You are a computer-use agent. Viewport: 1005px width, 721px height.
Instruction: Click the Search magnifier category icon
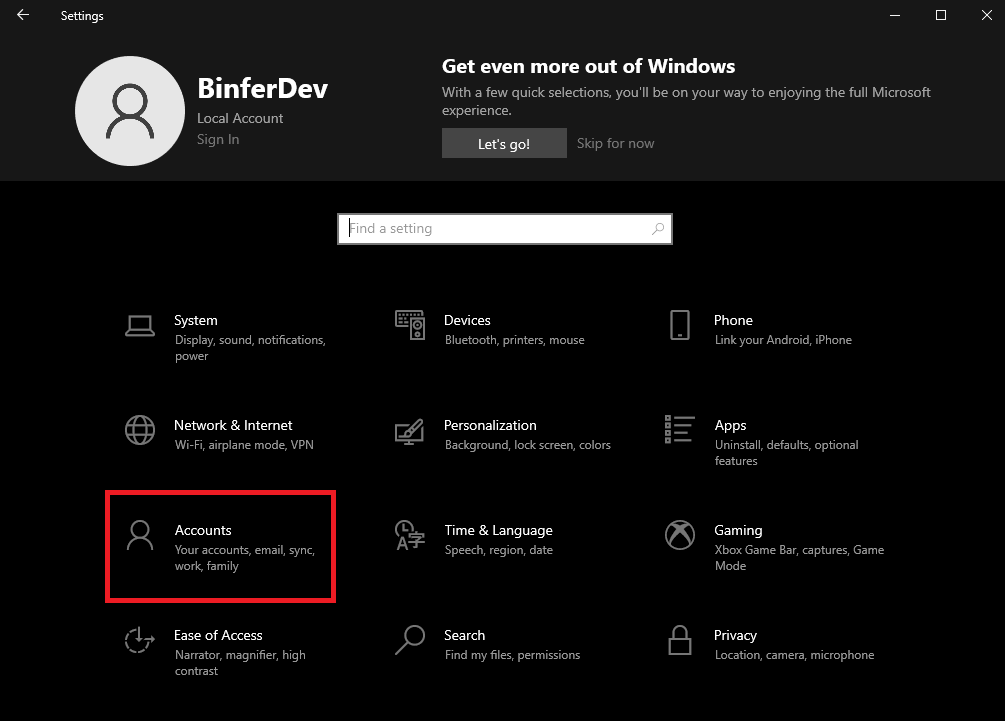[410, 640]
